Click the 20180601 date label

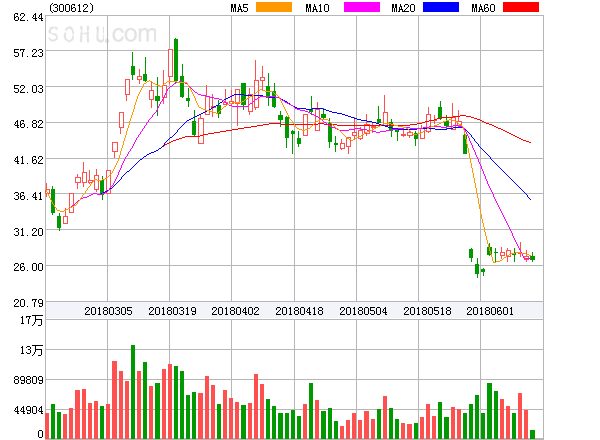[490, 311]
